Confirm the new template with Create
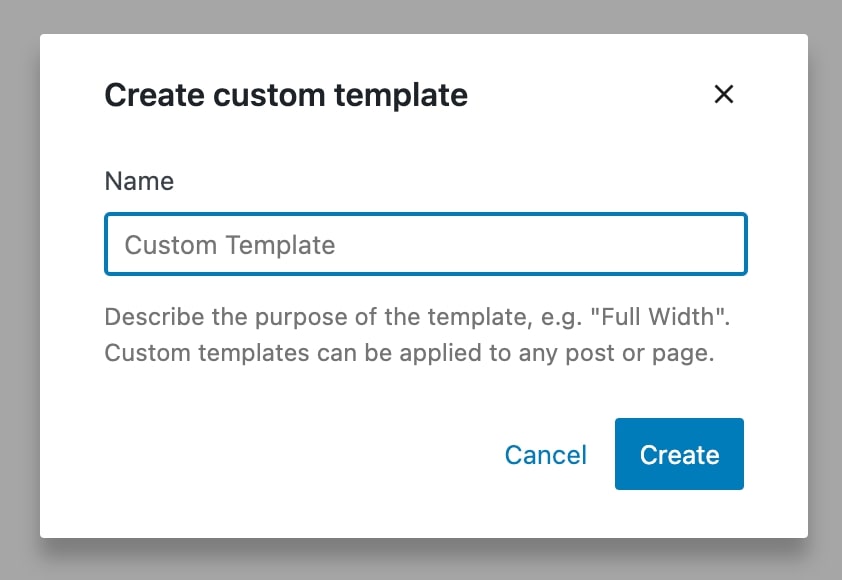The image size is (842, 580). coord(679,455)
